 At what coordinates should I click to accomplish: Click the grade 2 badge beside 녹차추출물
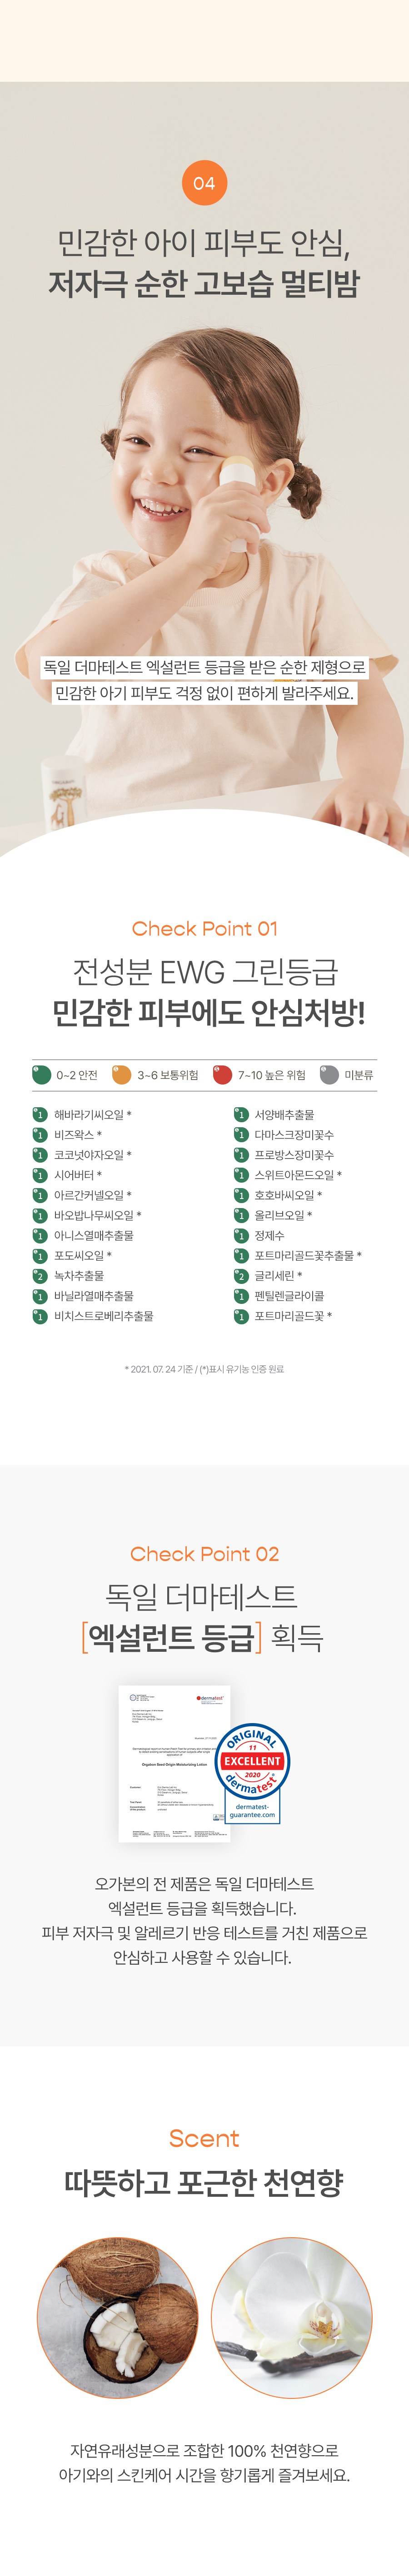[x=40, y=1276]
